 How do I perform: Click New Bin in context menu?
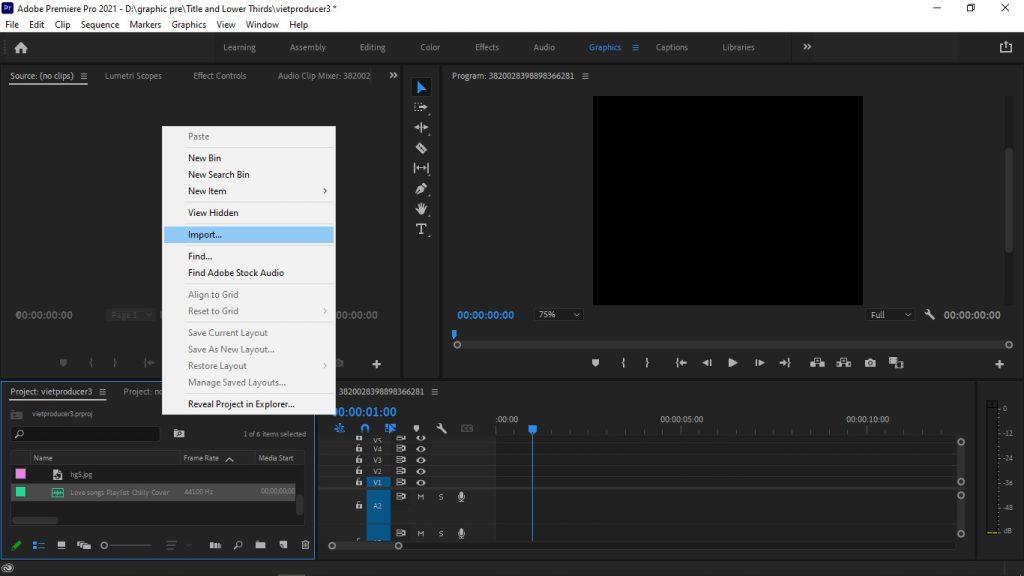pos(205,158)
